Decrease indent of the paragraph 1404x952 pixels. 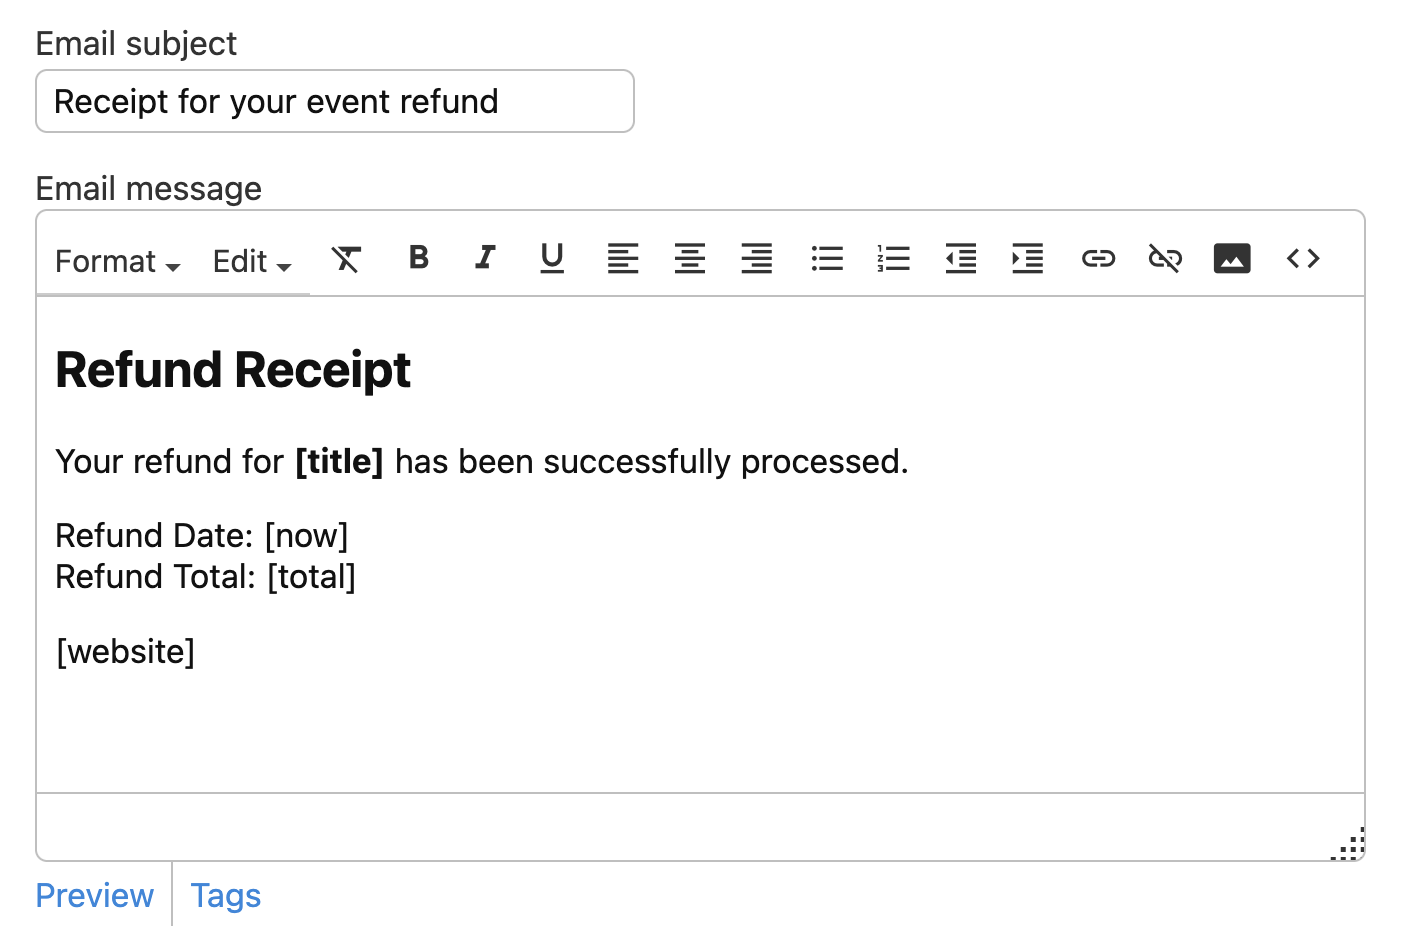pos(961,259)
